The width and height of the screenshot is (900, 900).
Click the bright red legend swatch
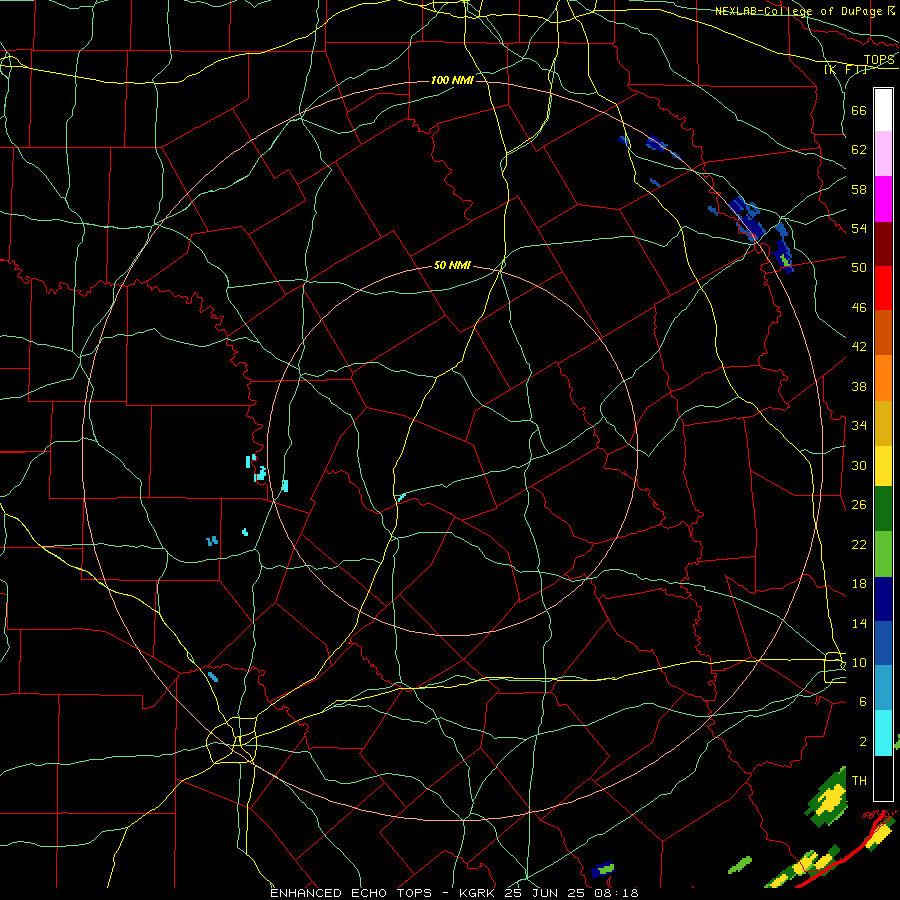tap(883, 288)
